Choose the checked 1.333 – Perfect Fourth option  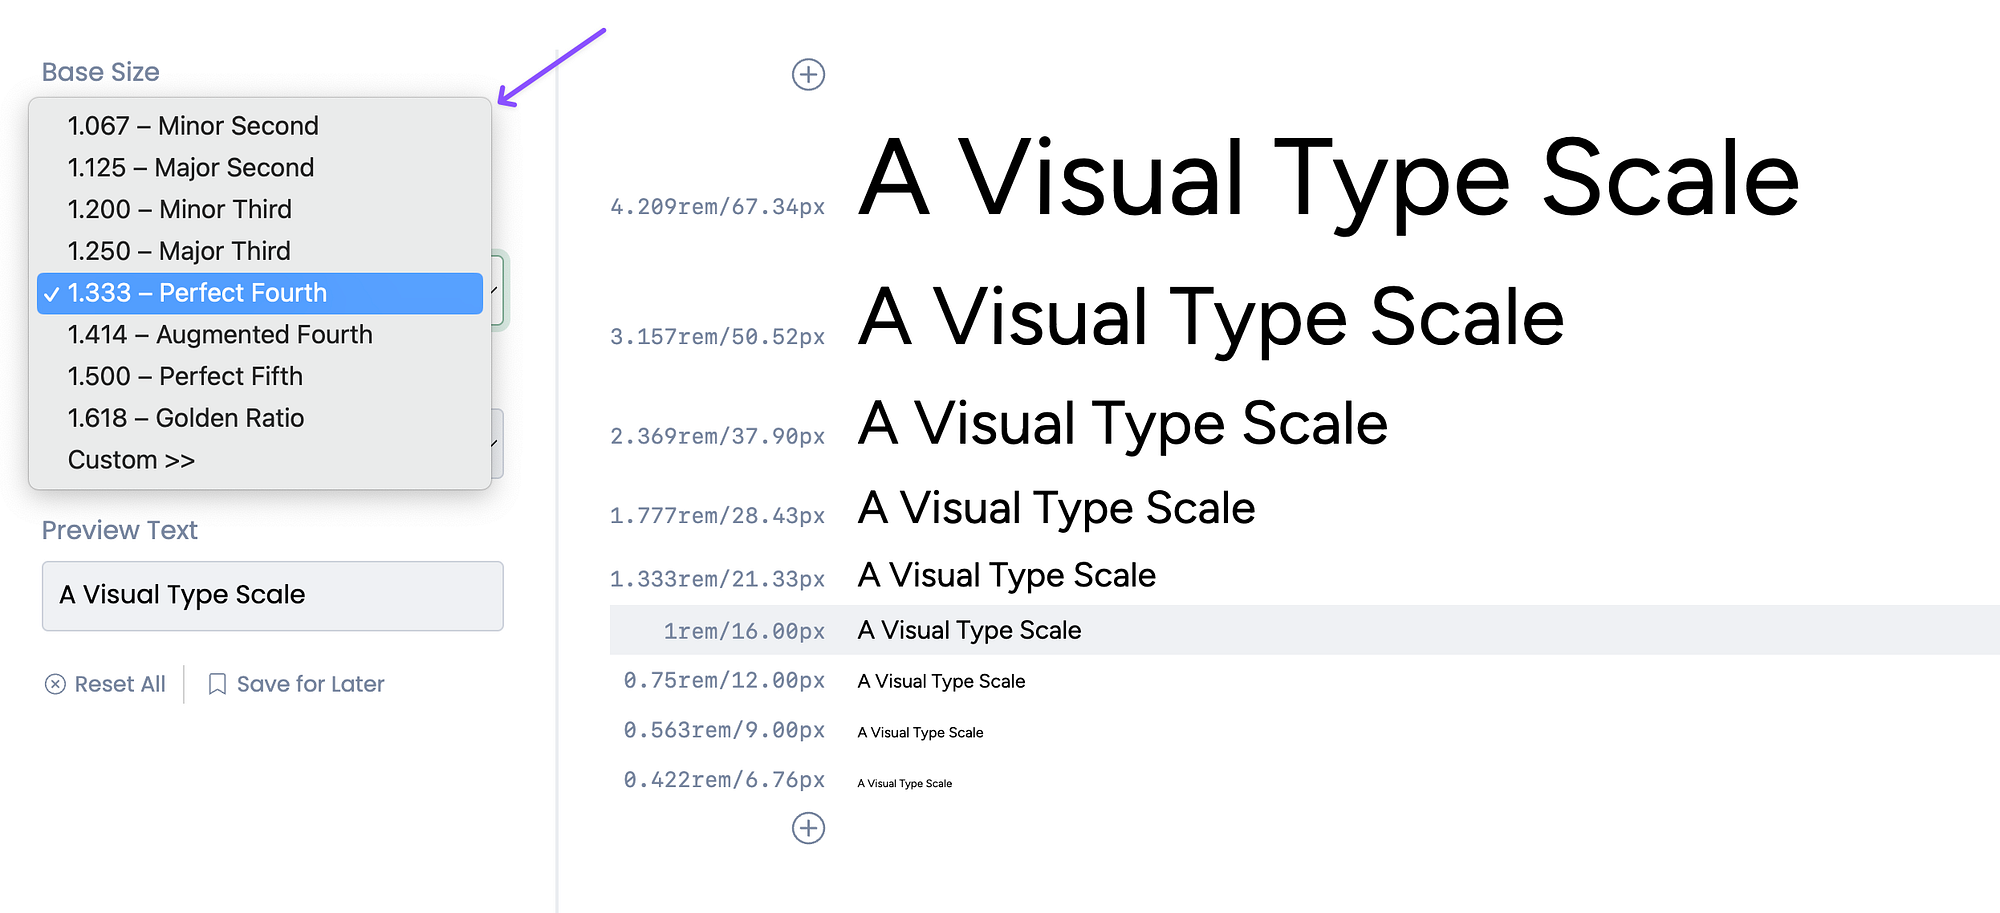point(260,293)
